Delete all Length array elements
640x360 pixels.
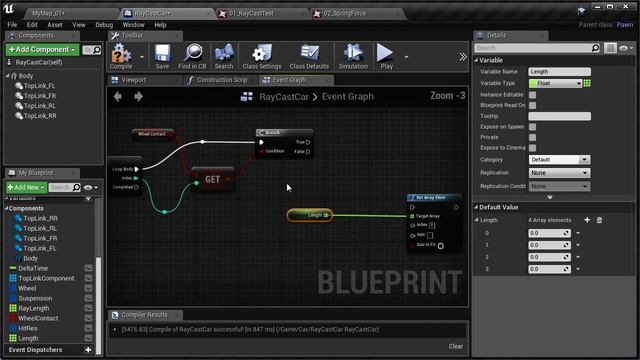[599, 220]
